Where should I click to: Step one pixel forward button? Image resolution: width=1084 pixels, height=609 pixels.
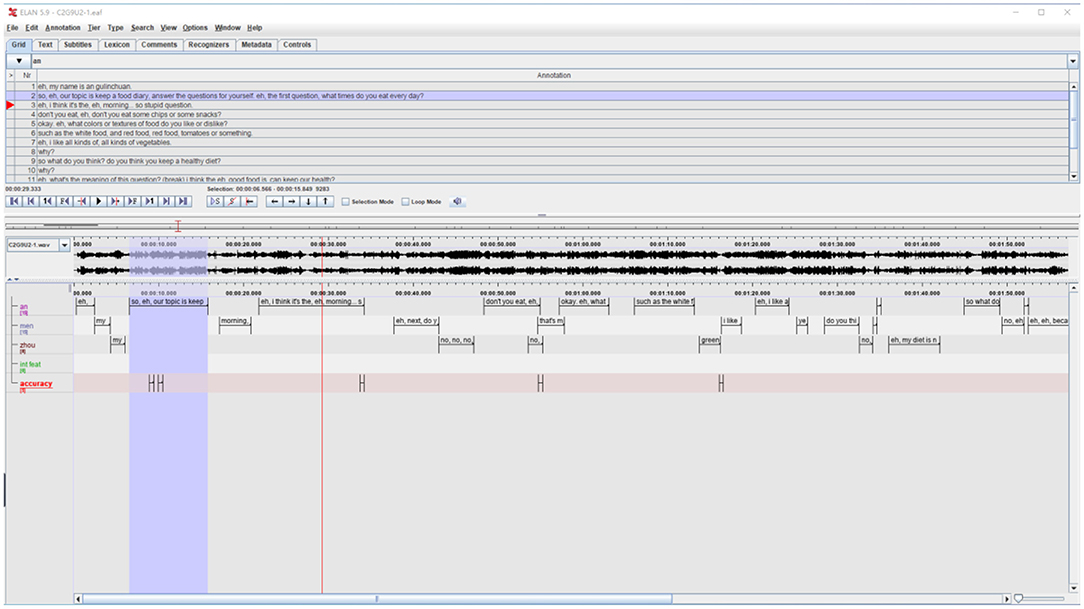(115, 201)
